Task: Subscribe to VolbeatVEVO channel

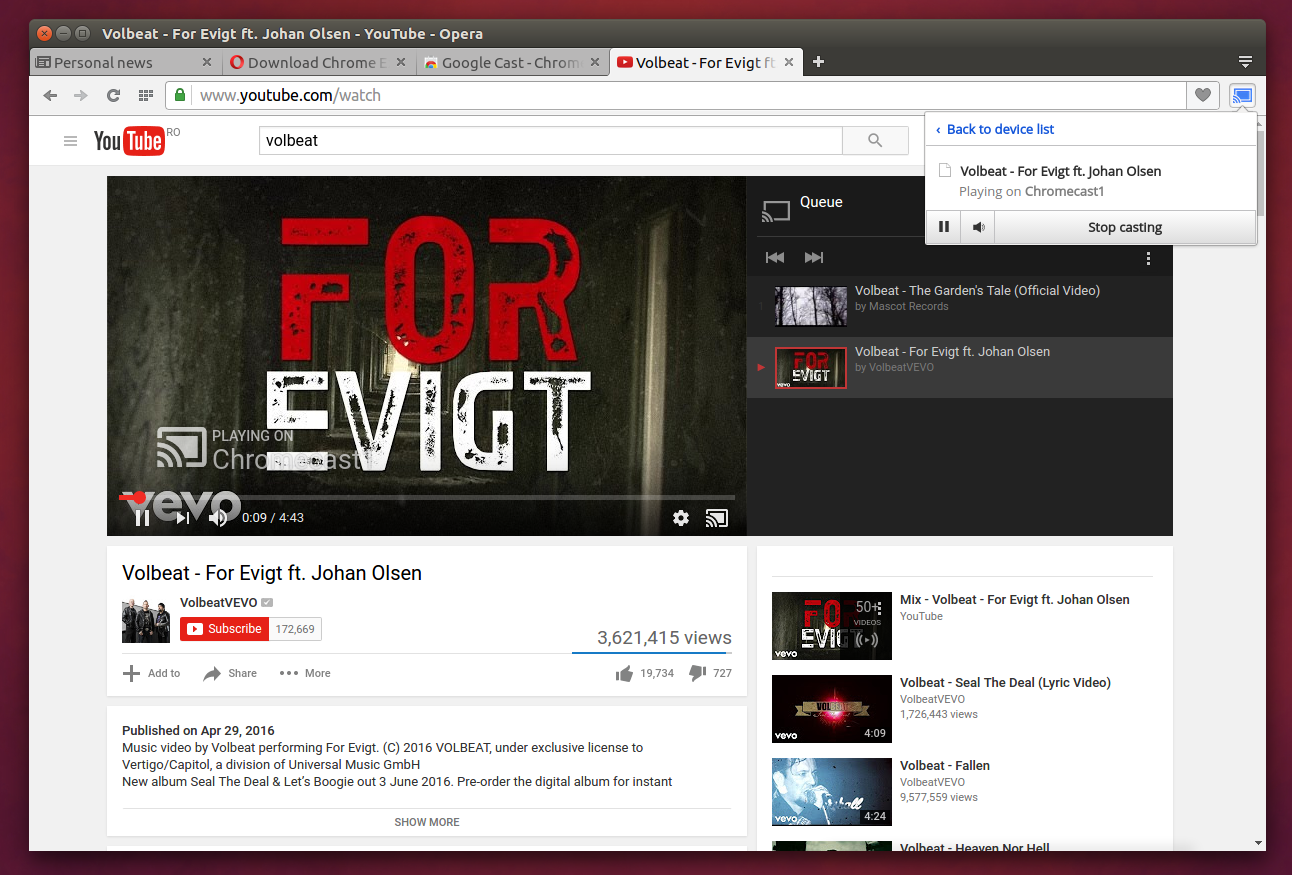Action: (x=225, y=629)
